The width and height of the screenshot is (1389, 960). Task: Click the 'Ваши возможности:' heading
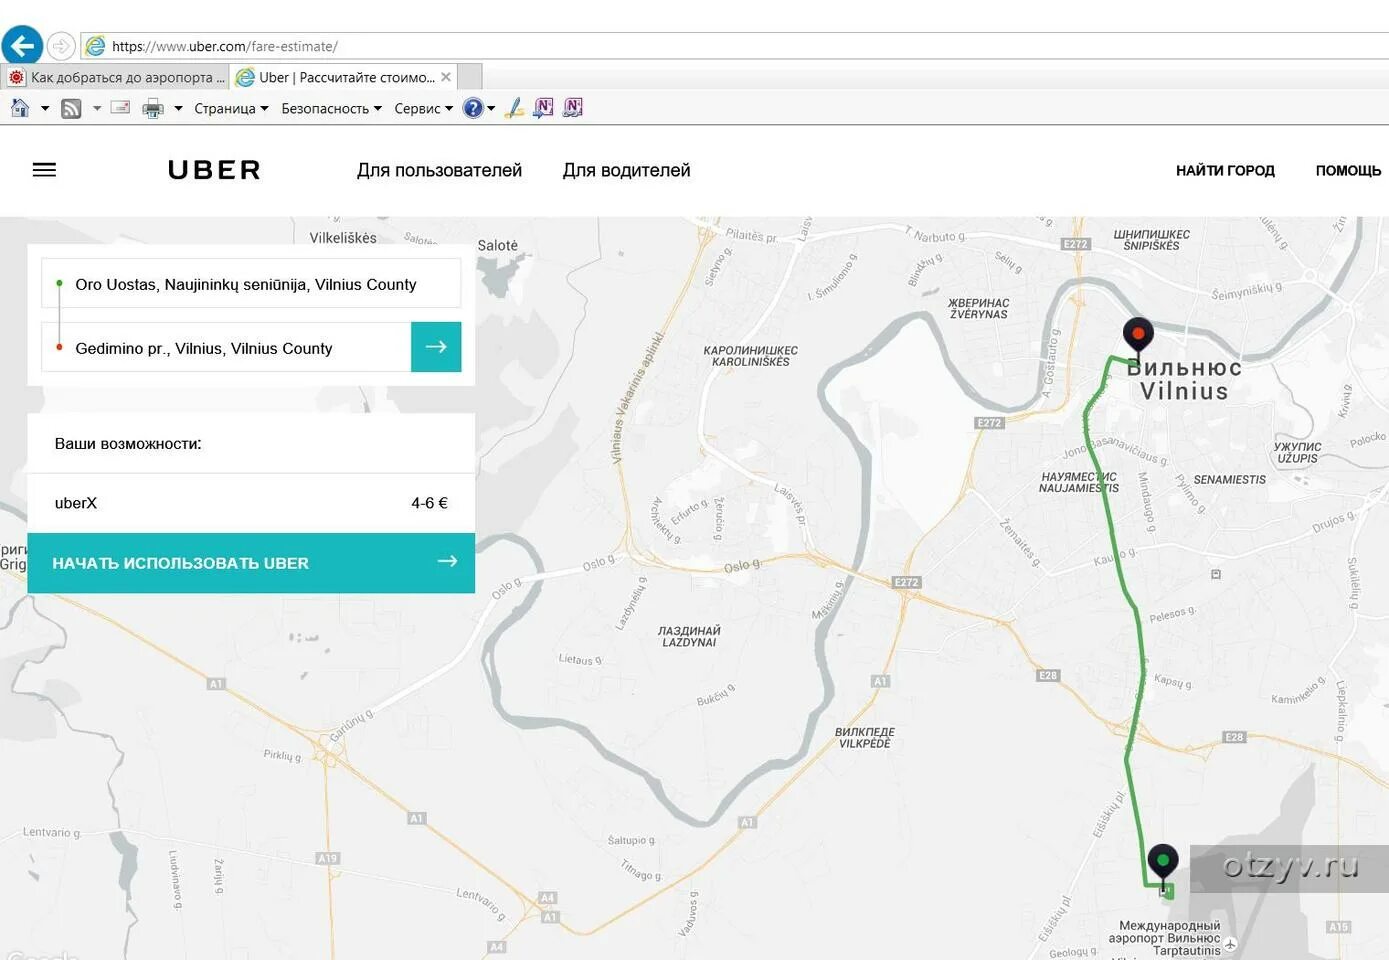pyautogui.click(x=128, y=443)
